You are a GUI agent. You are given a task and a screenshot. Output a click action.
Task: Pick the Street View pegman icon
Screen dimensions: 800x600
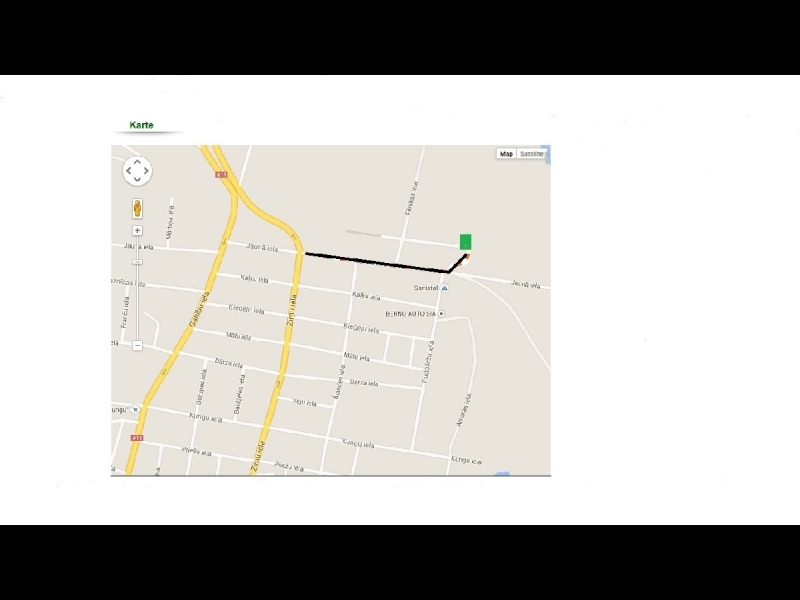pos(137,209)
